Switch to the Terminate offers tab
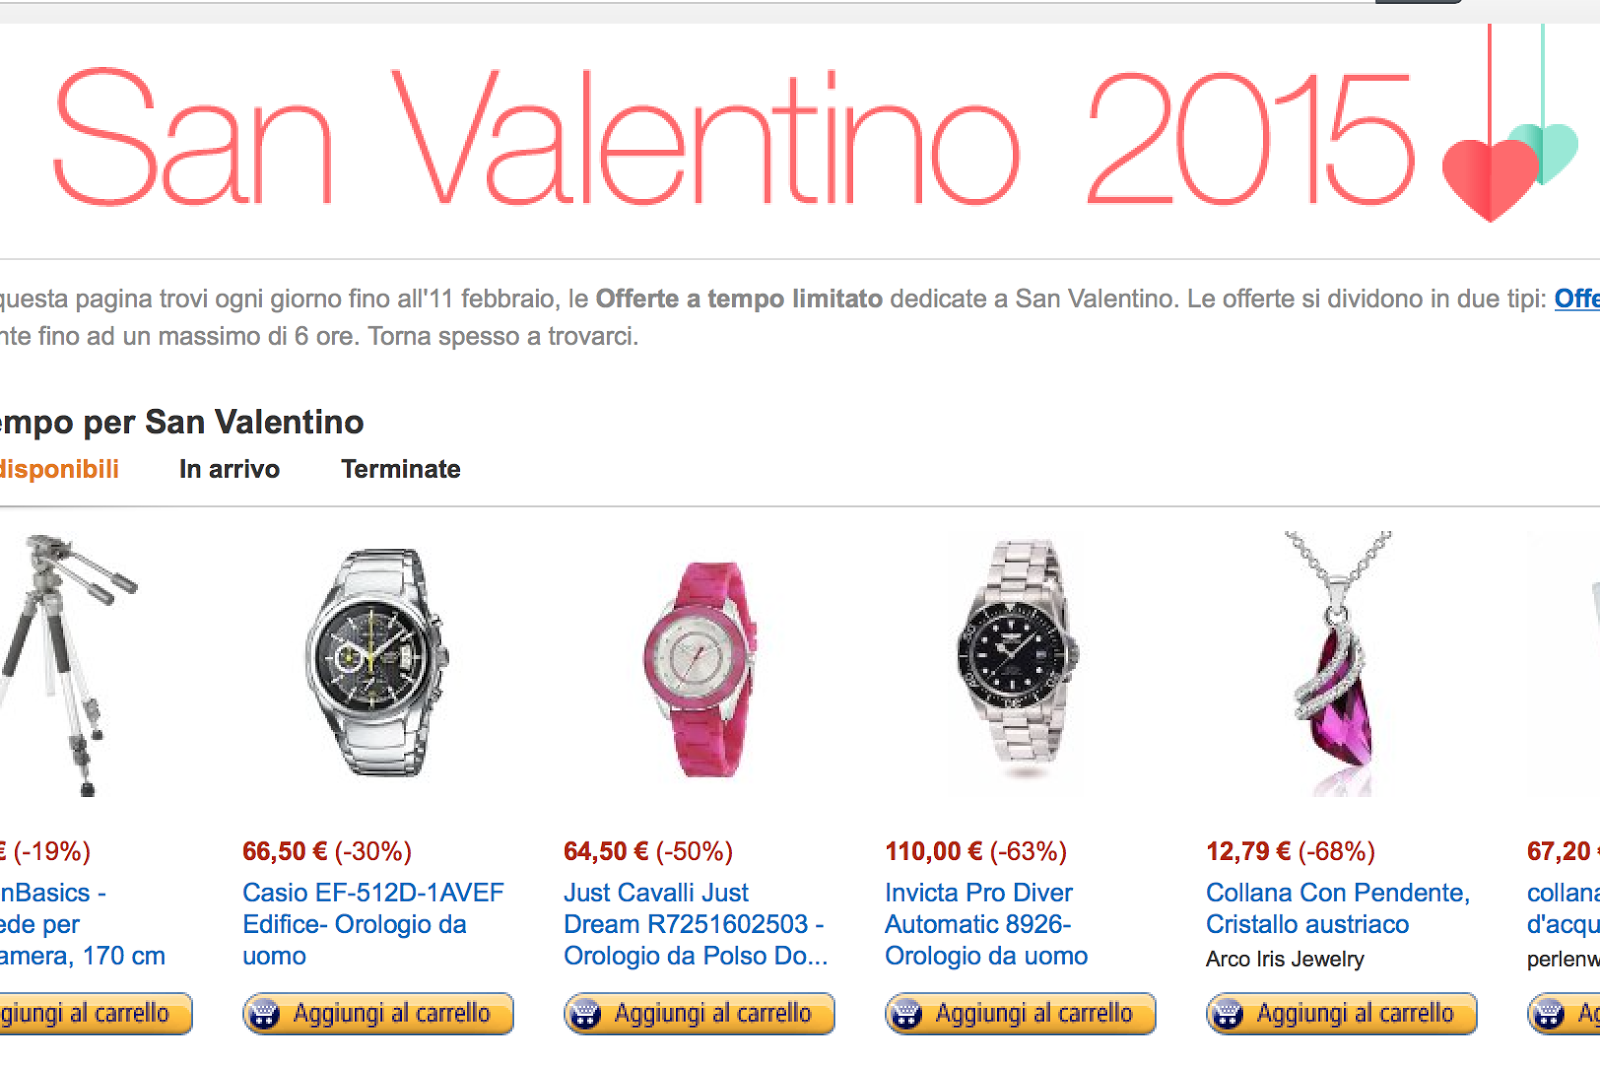1600x1066 pixels. (400, 469)
